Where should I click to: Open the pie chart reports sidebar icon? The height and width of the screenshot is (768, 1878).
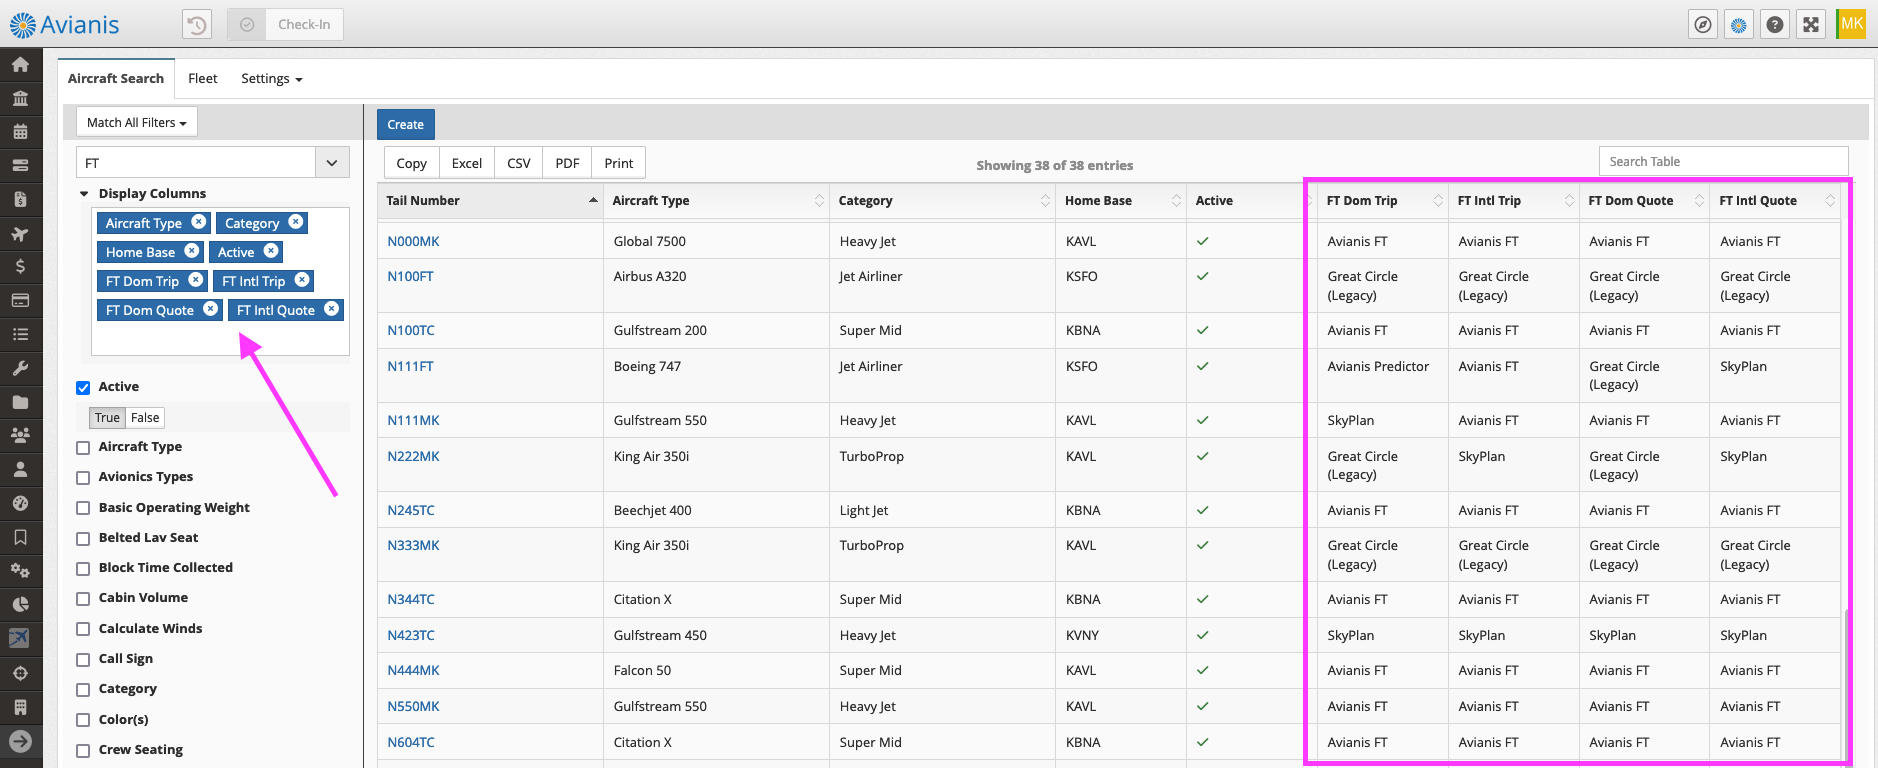(20, 604)
